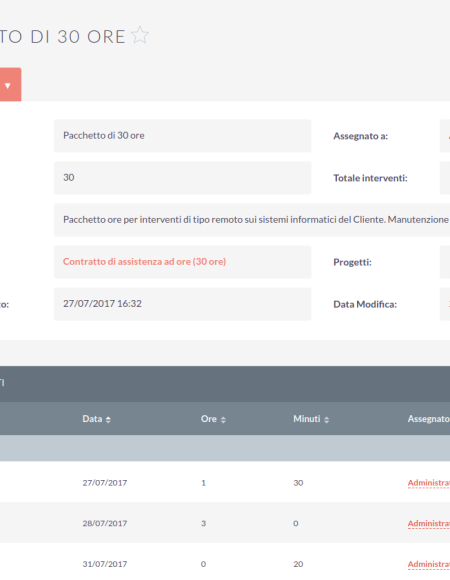Click the field showing value 30

coord(183,178)
